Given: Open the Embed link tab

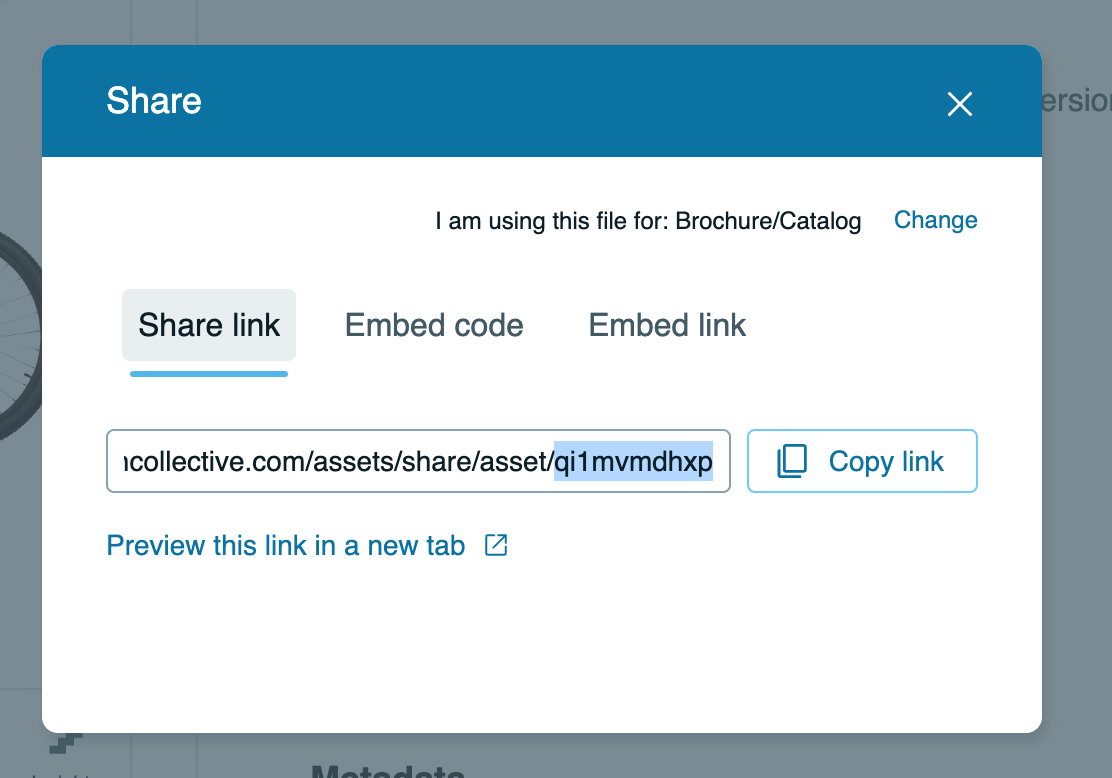Looking at the screenshot, I should coord(667,325).
